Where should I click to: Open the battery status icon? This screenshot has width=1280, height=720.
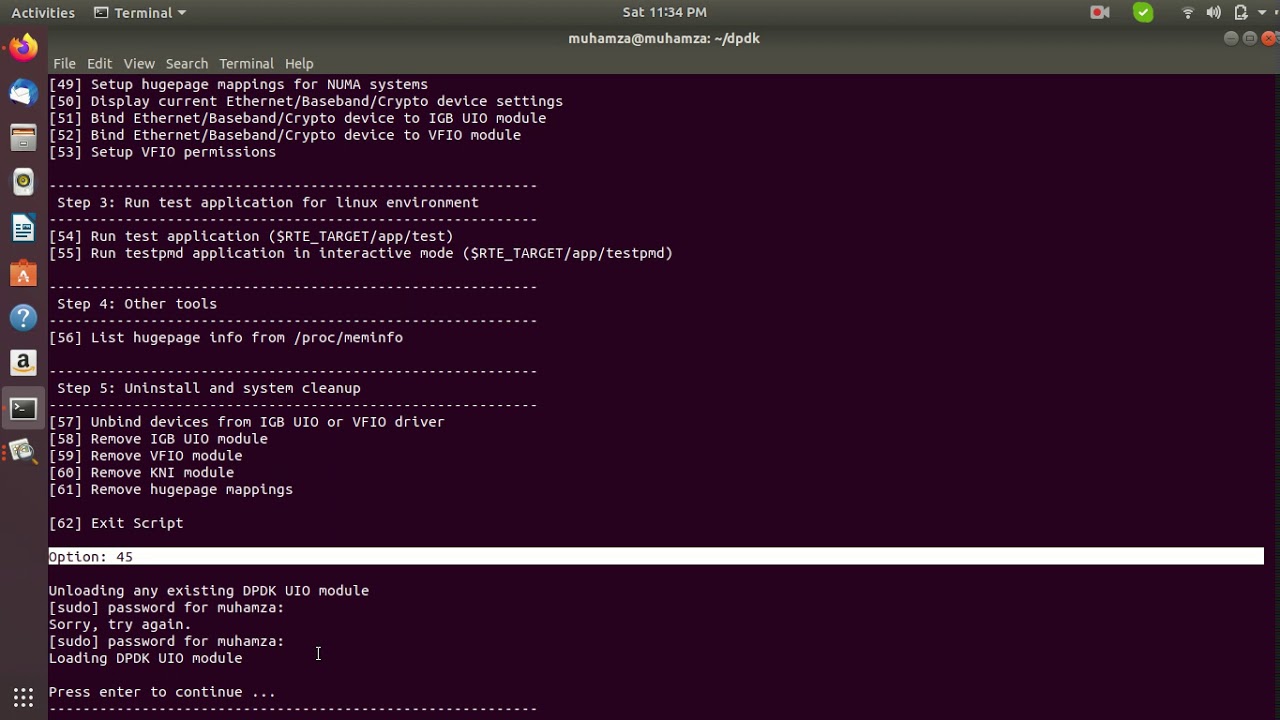(x=1241, y=13)
